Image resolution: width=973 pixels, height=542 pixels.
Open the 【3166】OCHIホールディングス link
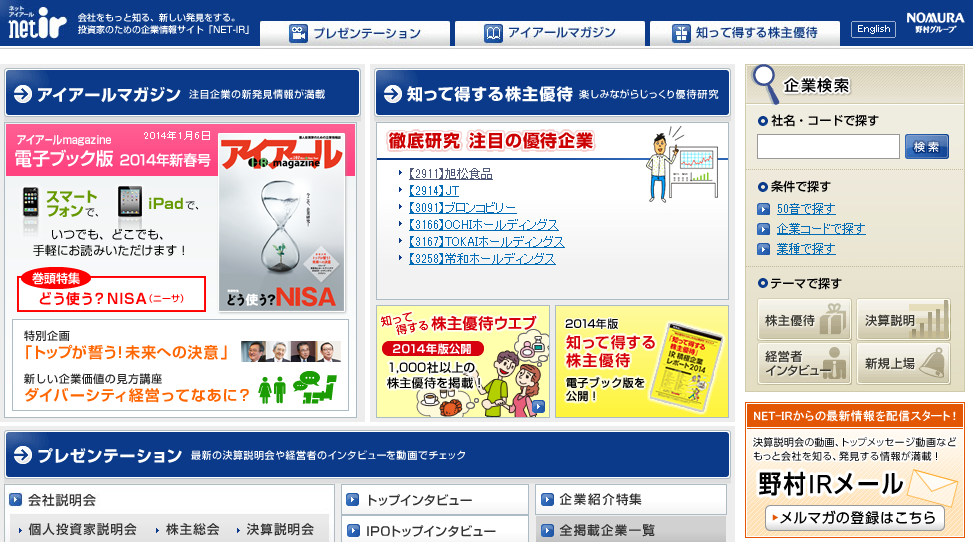[x=483, y=225]
